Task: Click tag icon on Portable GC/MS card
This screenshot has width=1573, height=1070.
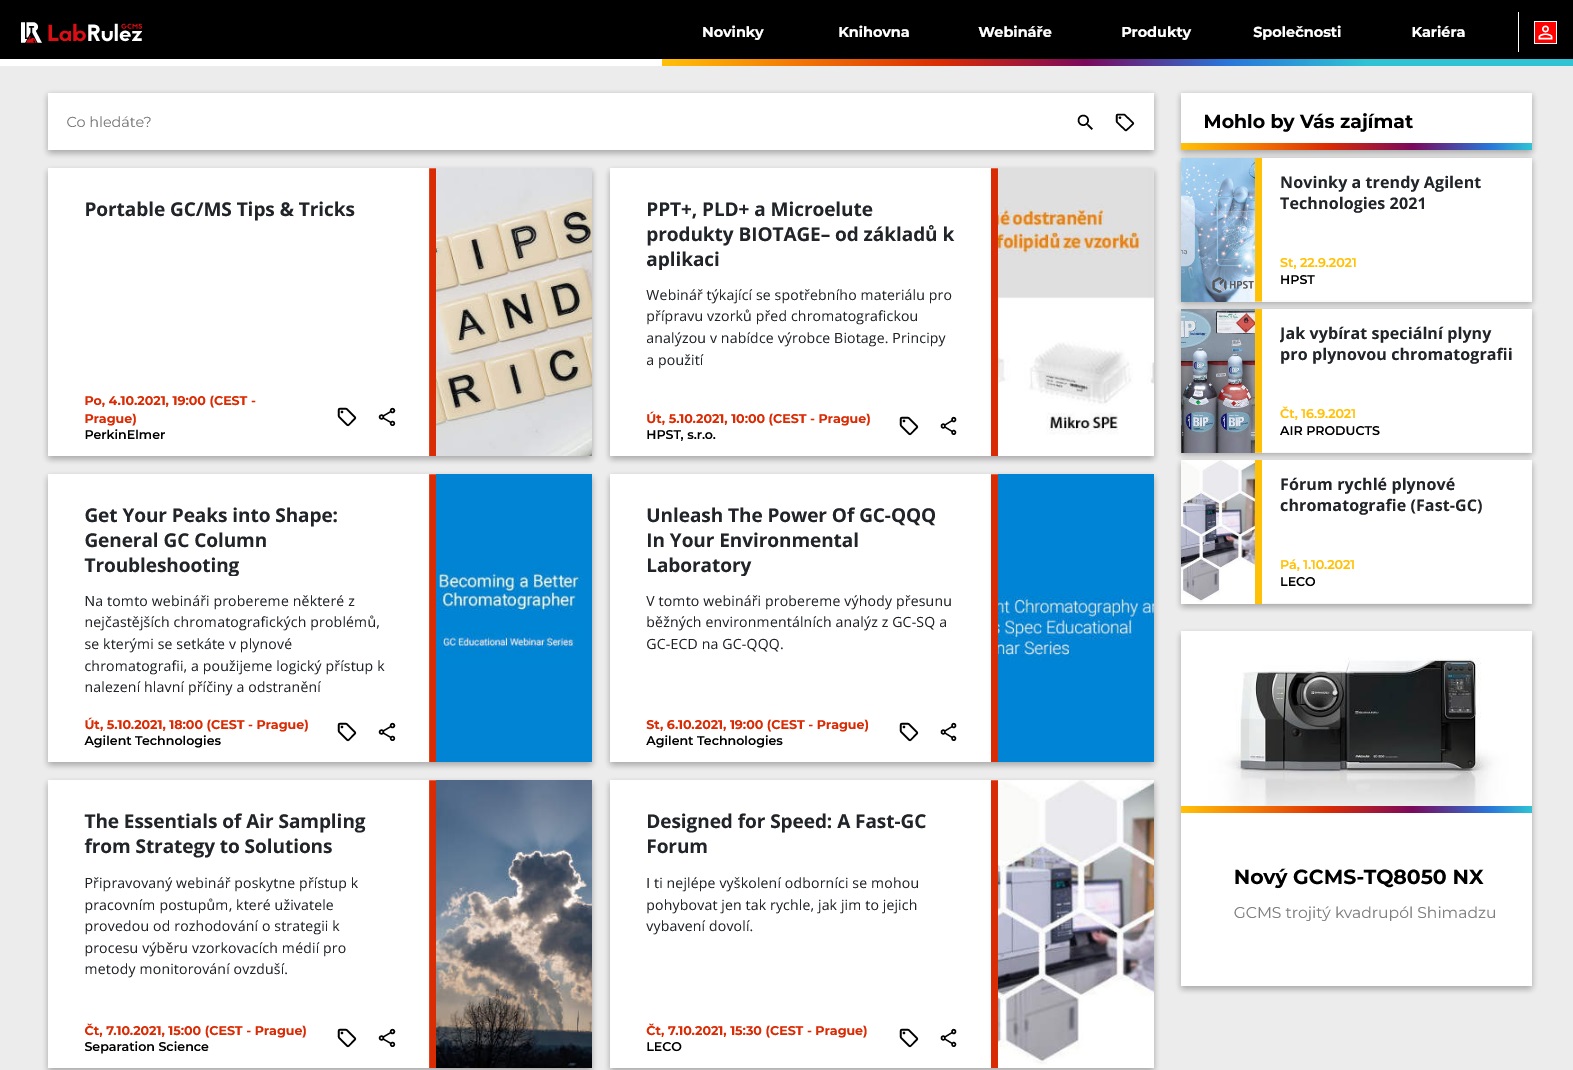Action: click(x=347, y=417)
